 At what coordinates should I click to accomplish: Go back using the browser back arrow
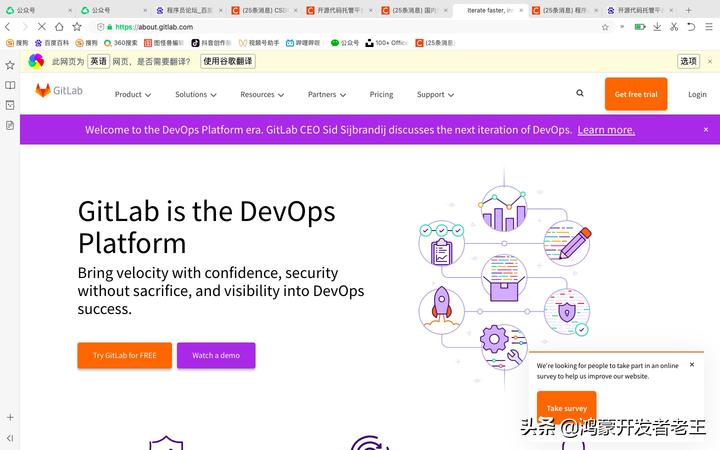coord(8,27)
